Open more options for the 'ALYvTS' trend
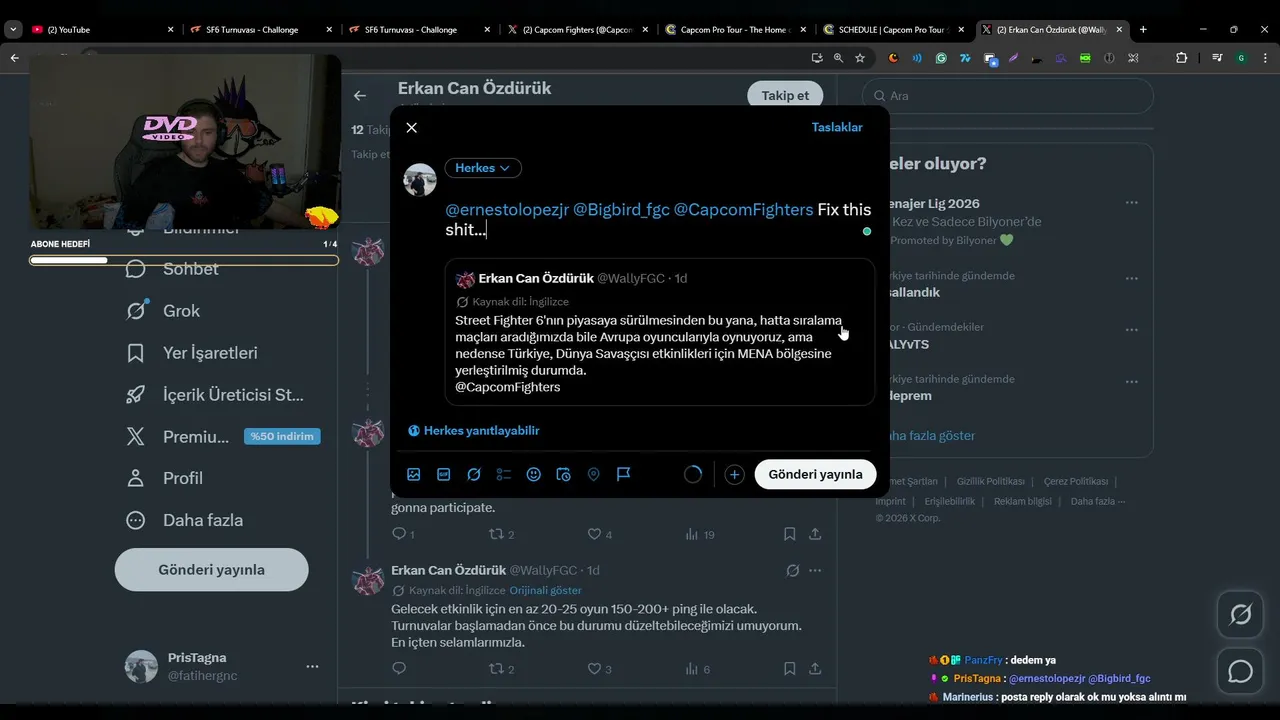Screen dimensions: 1280x720 click(1131, 329)
